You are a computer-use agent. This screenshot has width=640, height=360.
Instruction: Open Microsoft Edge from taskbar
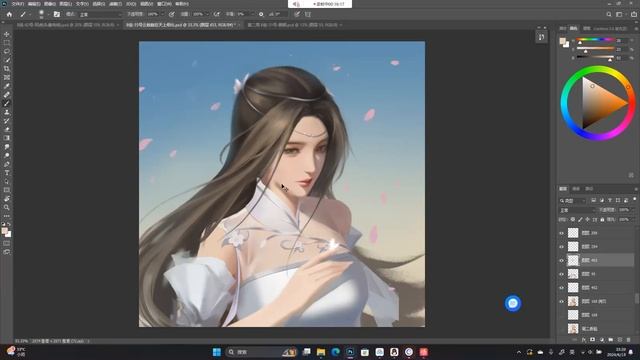[x=336, y=352]
